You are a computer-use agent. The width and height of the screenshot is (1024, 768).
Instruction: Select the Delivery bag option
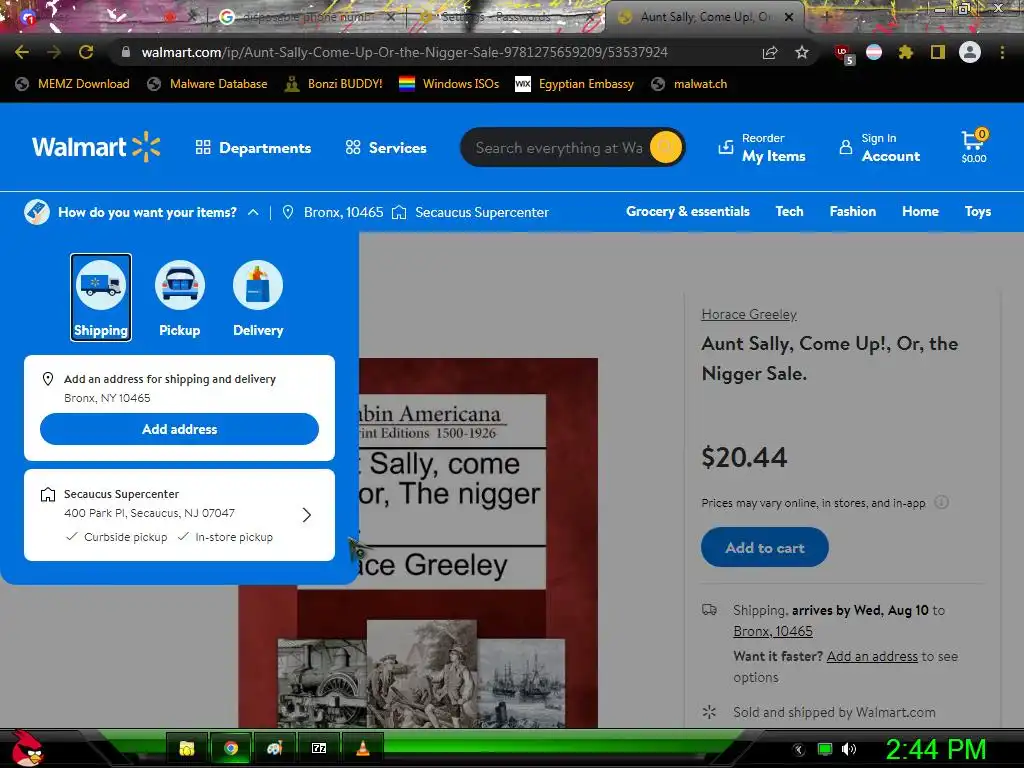258,297
